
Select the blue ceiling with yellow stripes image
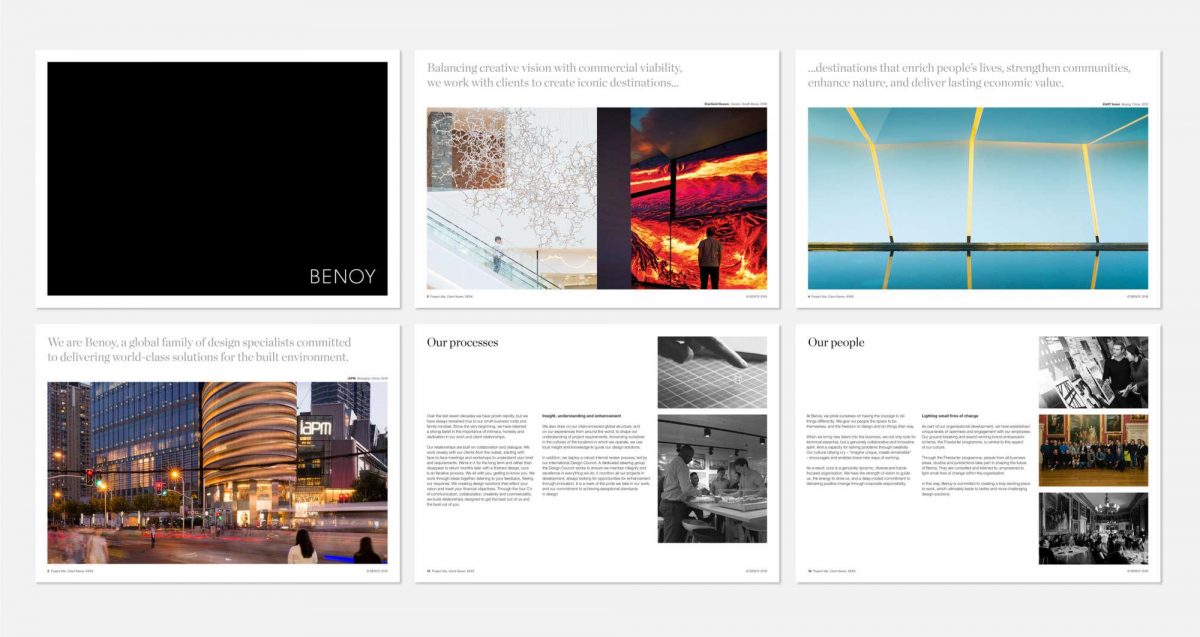click(x=977, y=198)
